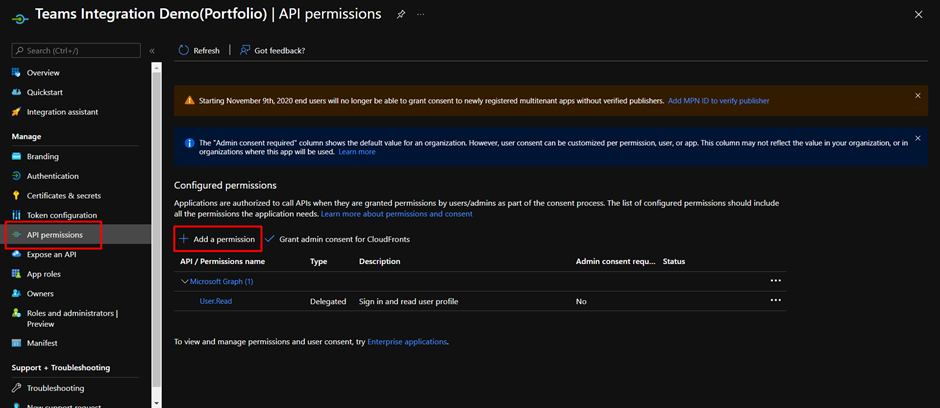Click the checkmark icon for Grant admin consent
Screen dimensions: 940x408
click(270, 238)
